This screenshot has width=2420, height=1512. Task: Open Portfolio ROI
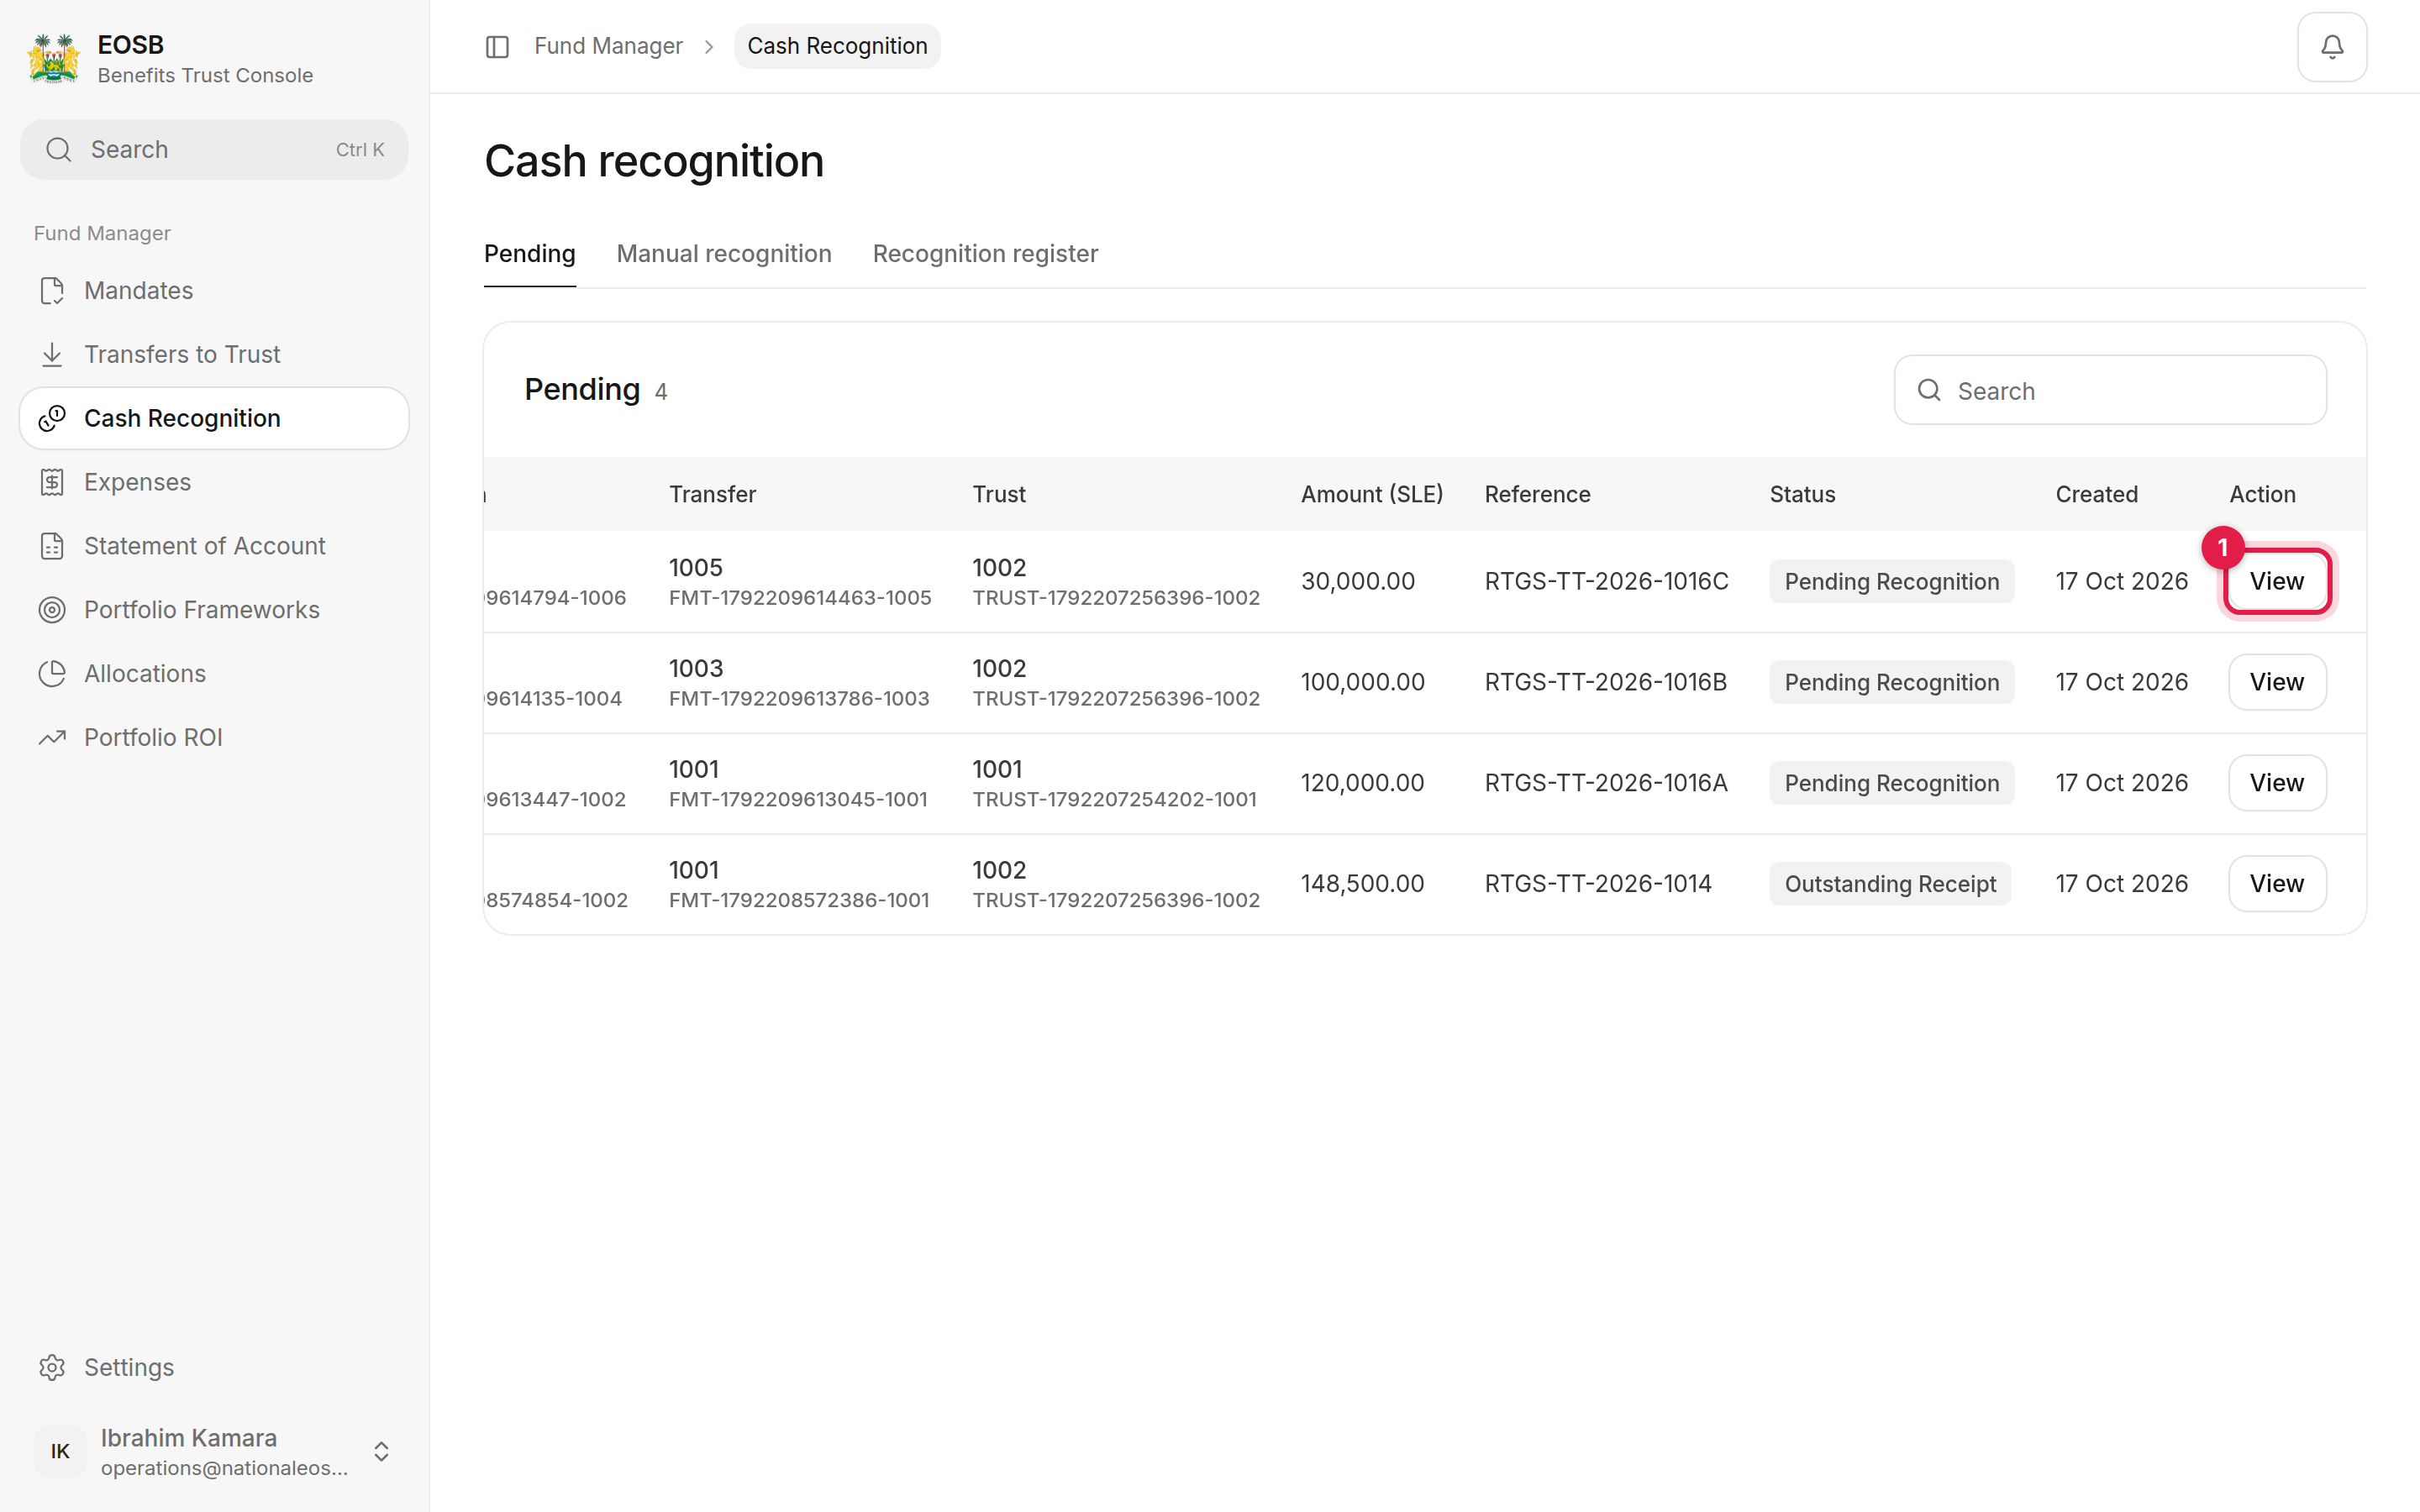(x=214, y=738)
